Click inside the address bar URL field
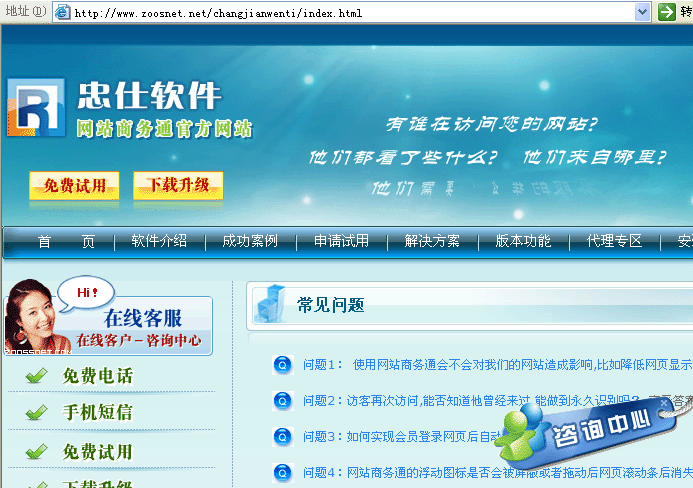This screenshot has width=693, height=488. coord(350,13)
